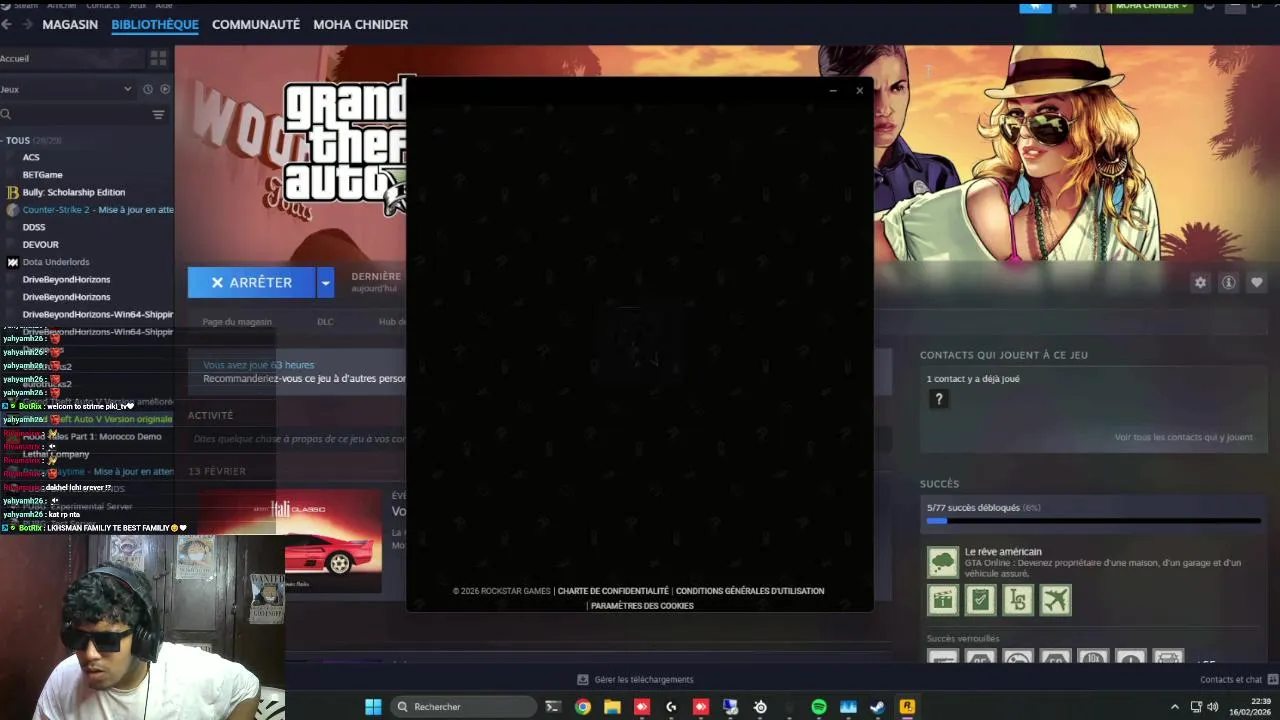The height and width of the screenshot is (720, 1280).
Task: Select Dota Underlords in the library
Action: point(56,262)
